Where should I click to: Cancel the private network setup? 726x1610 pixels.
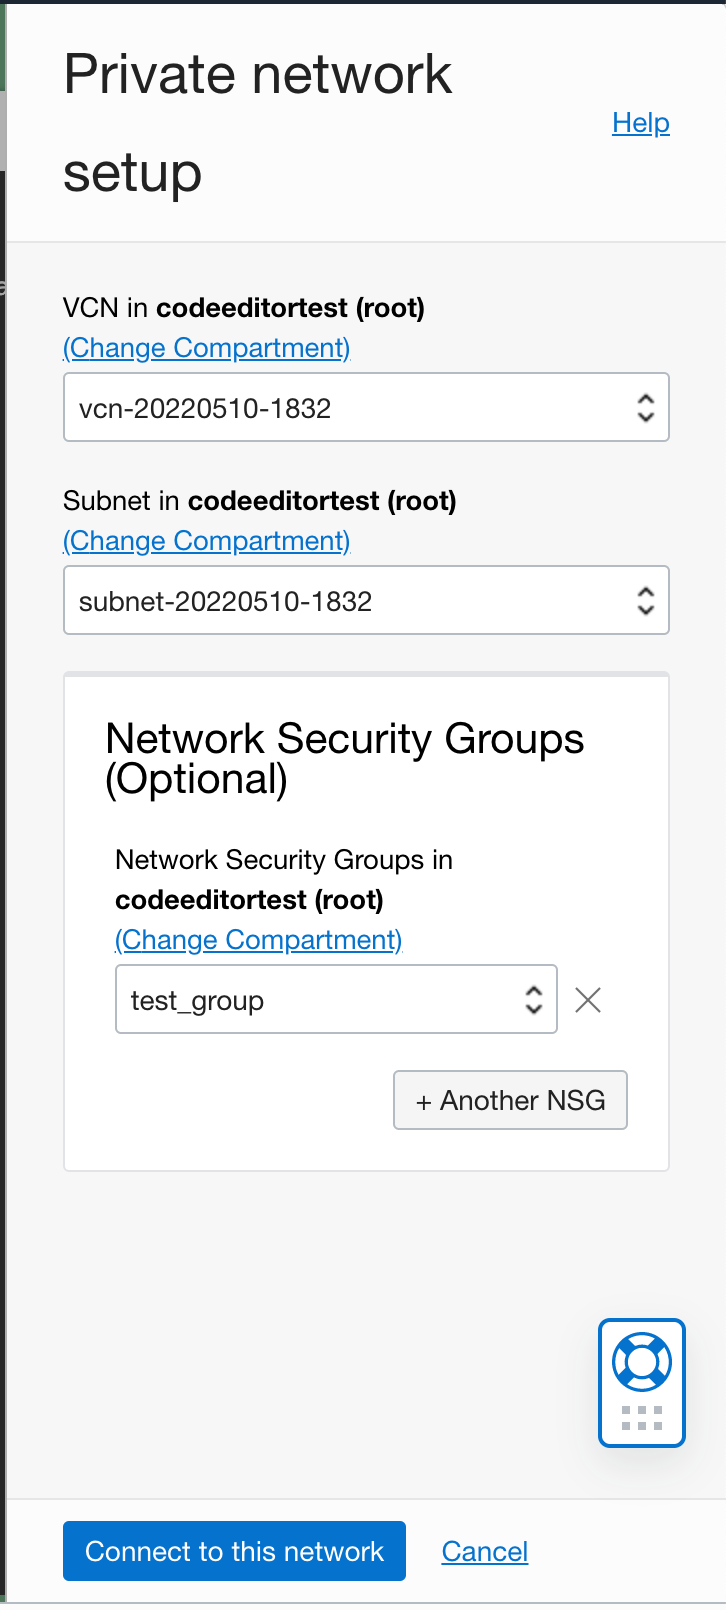(485, 1551)
